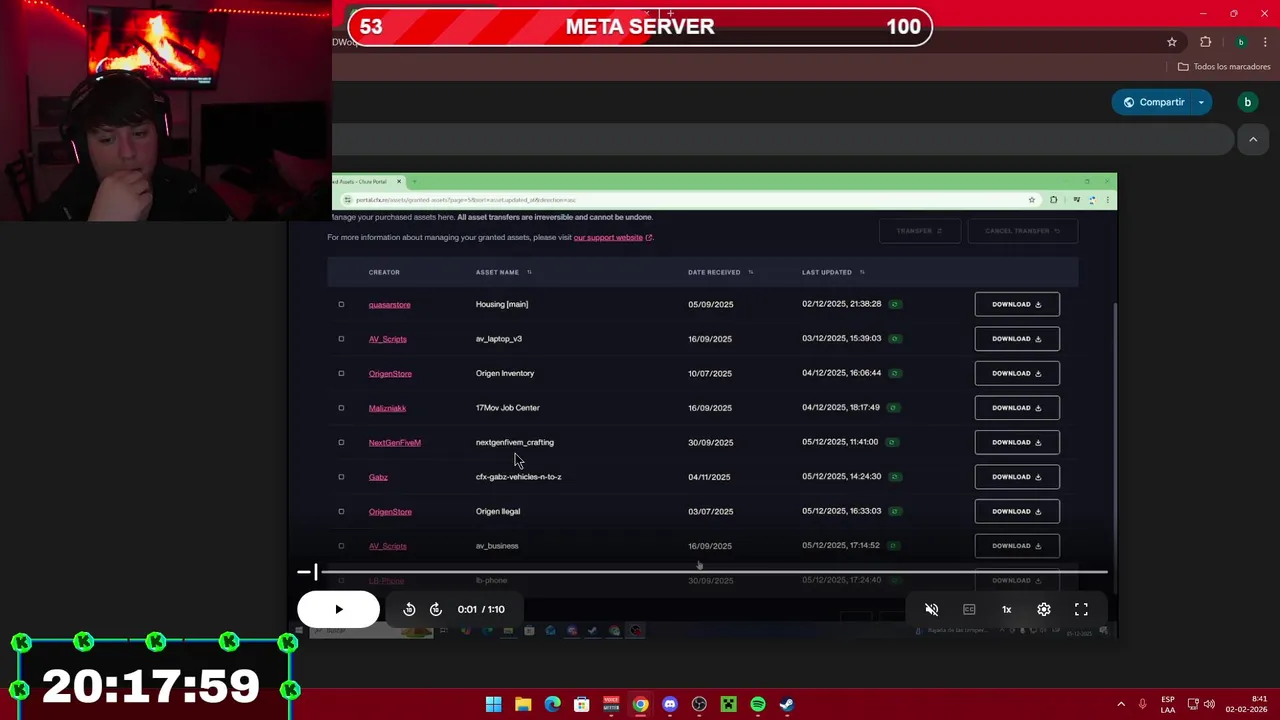The image size is (1280, 720).
Task: Open OBS Studio from the taskbar
Action: click(699, 705)
